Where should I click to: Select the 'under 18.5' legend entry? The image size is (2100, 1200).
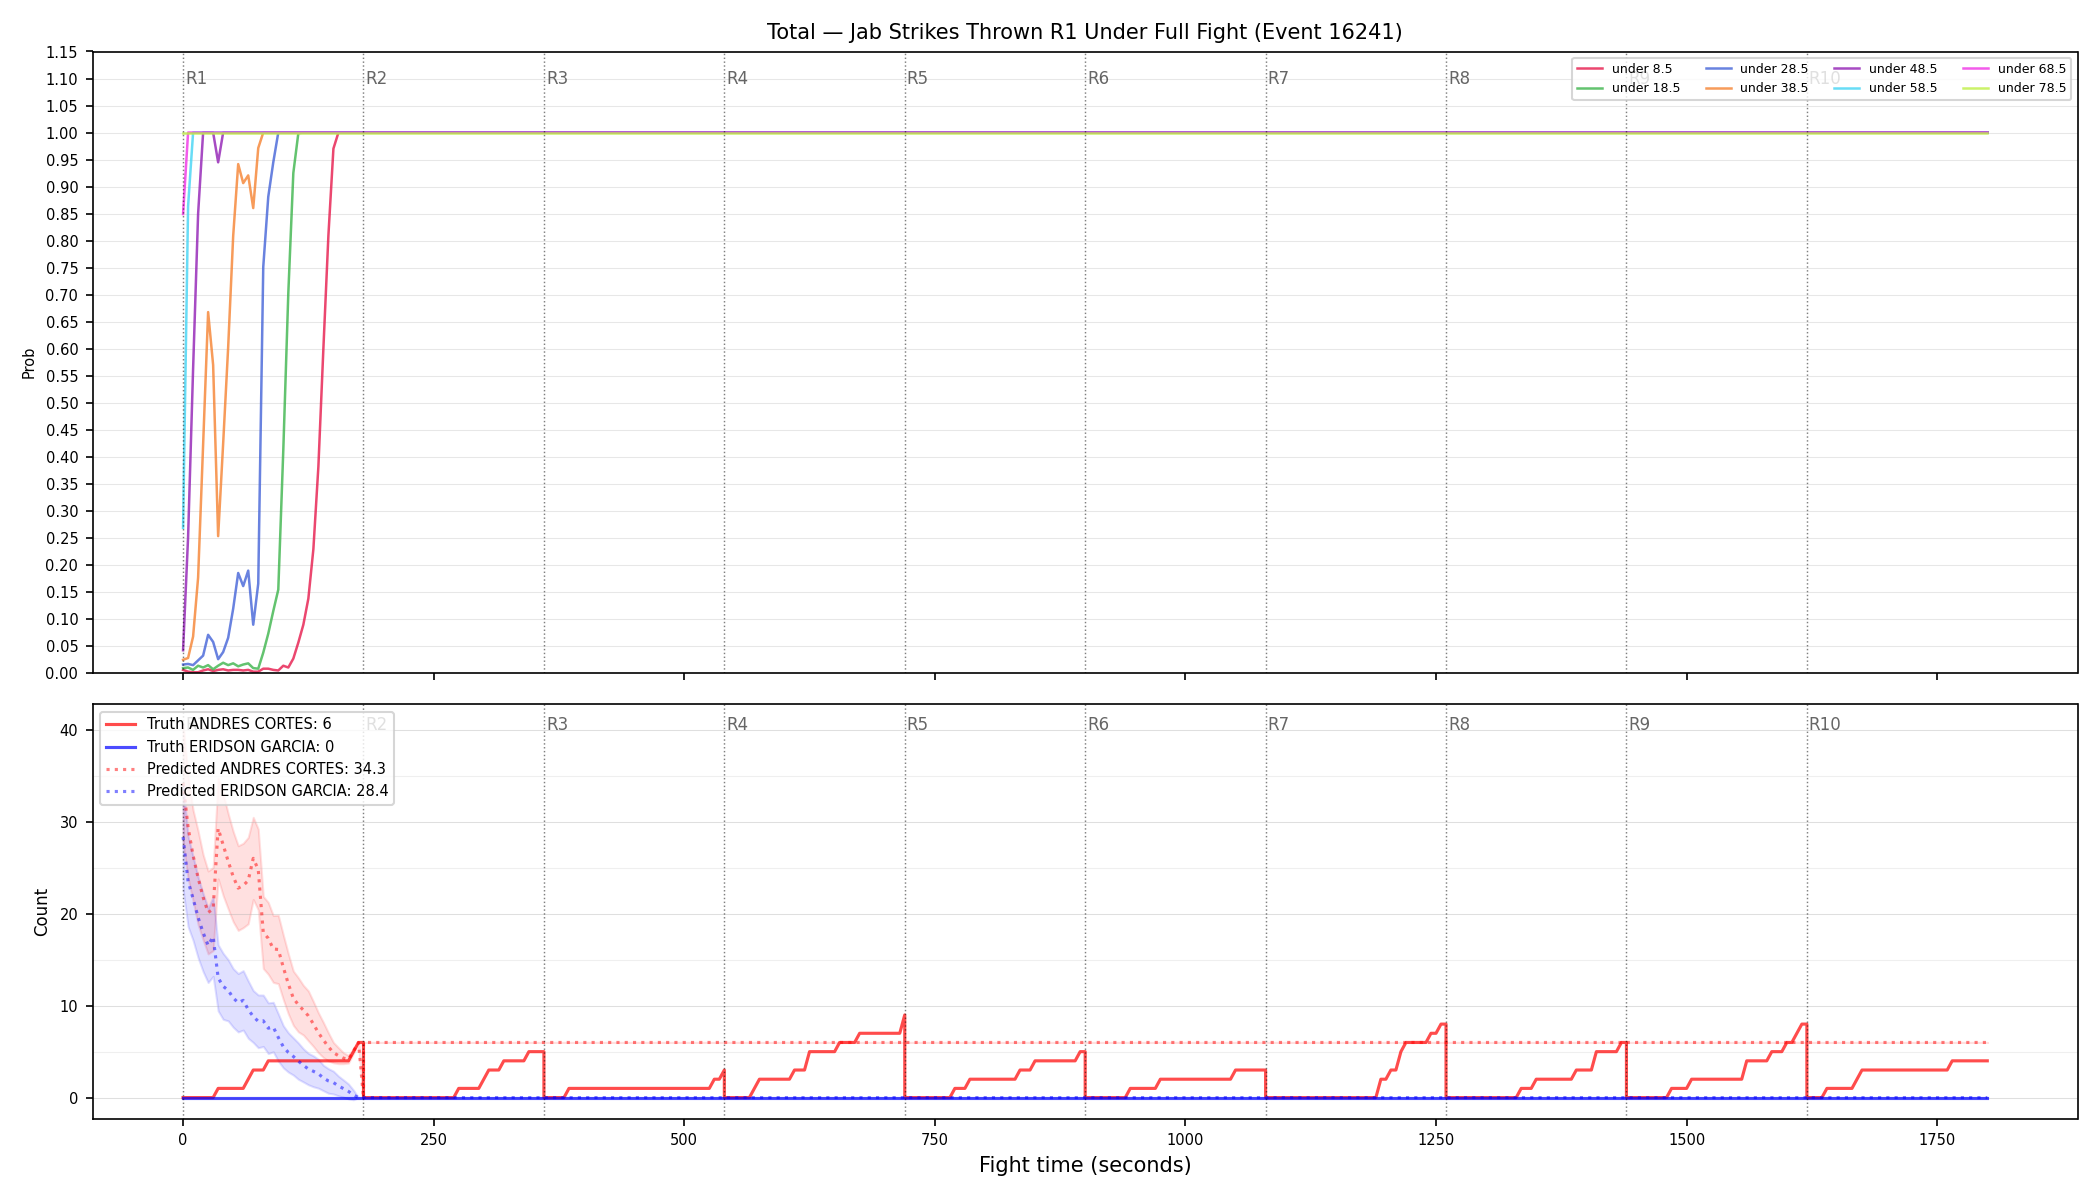[x=1629, y=88]
